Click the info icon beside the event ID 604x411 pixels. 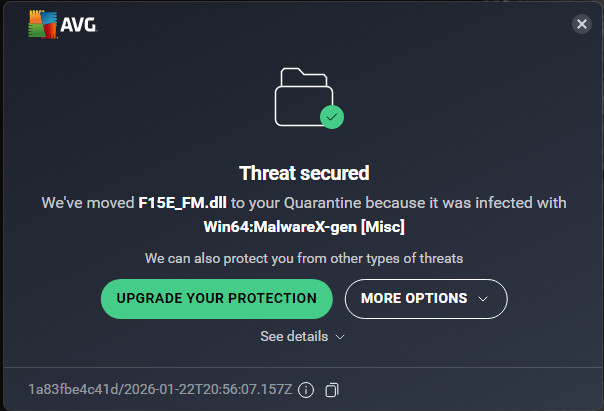(x=307, y=389)
